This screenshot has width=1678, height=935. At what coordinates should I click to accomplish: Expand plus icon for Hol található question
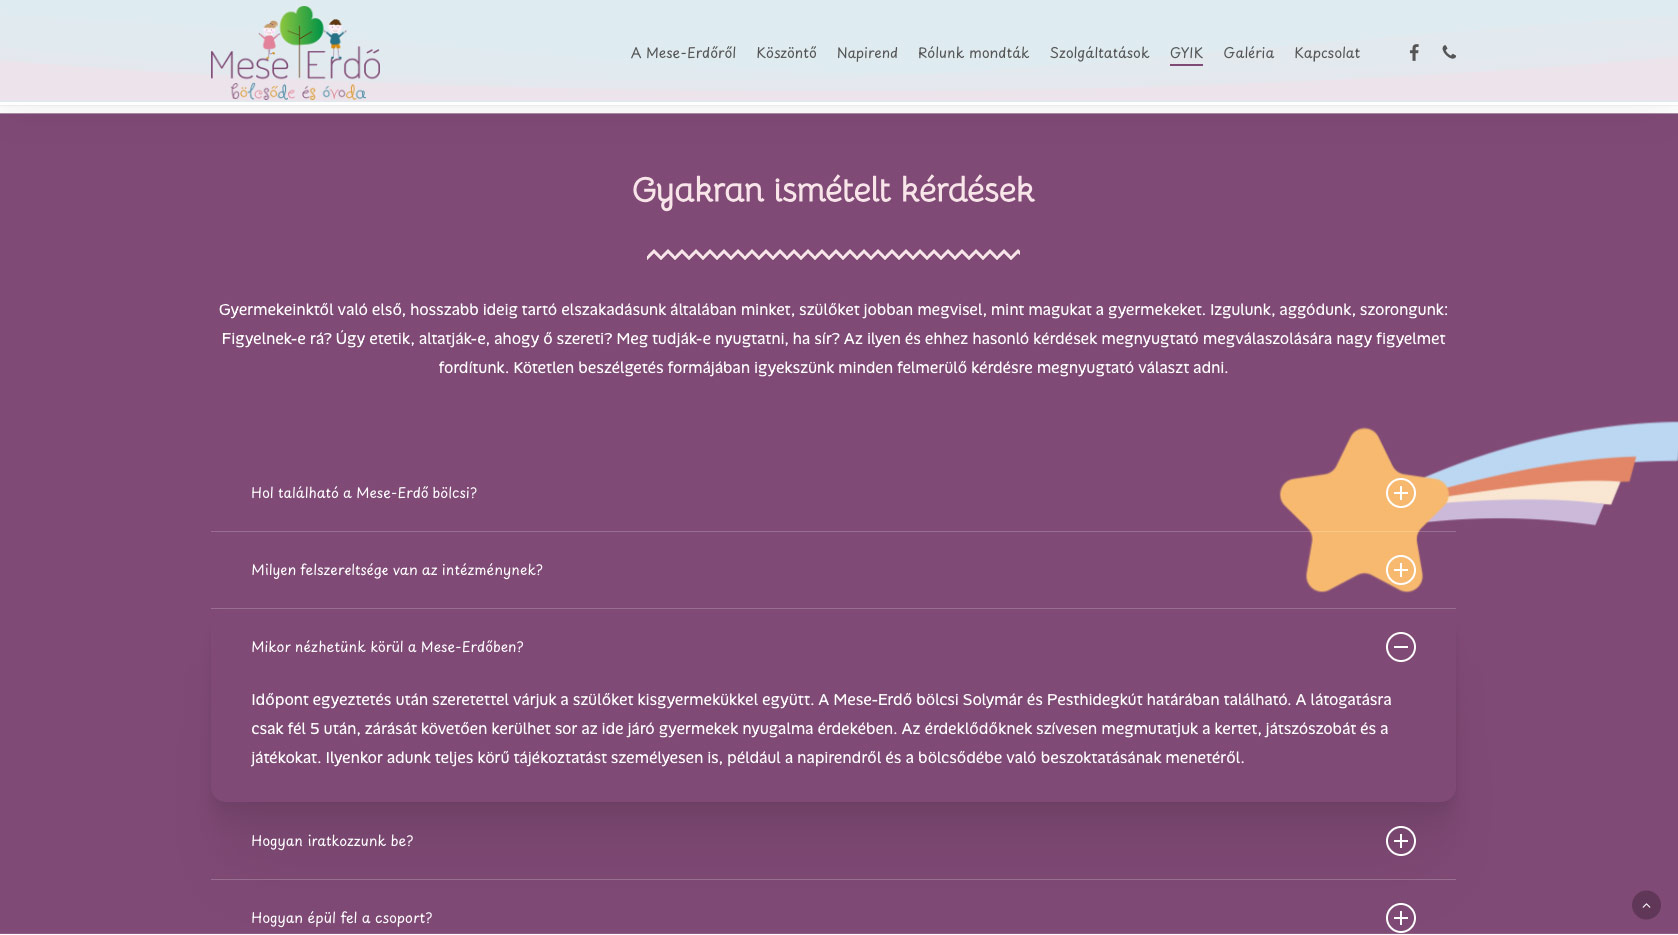1400,493
